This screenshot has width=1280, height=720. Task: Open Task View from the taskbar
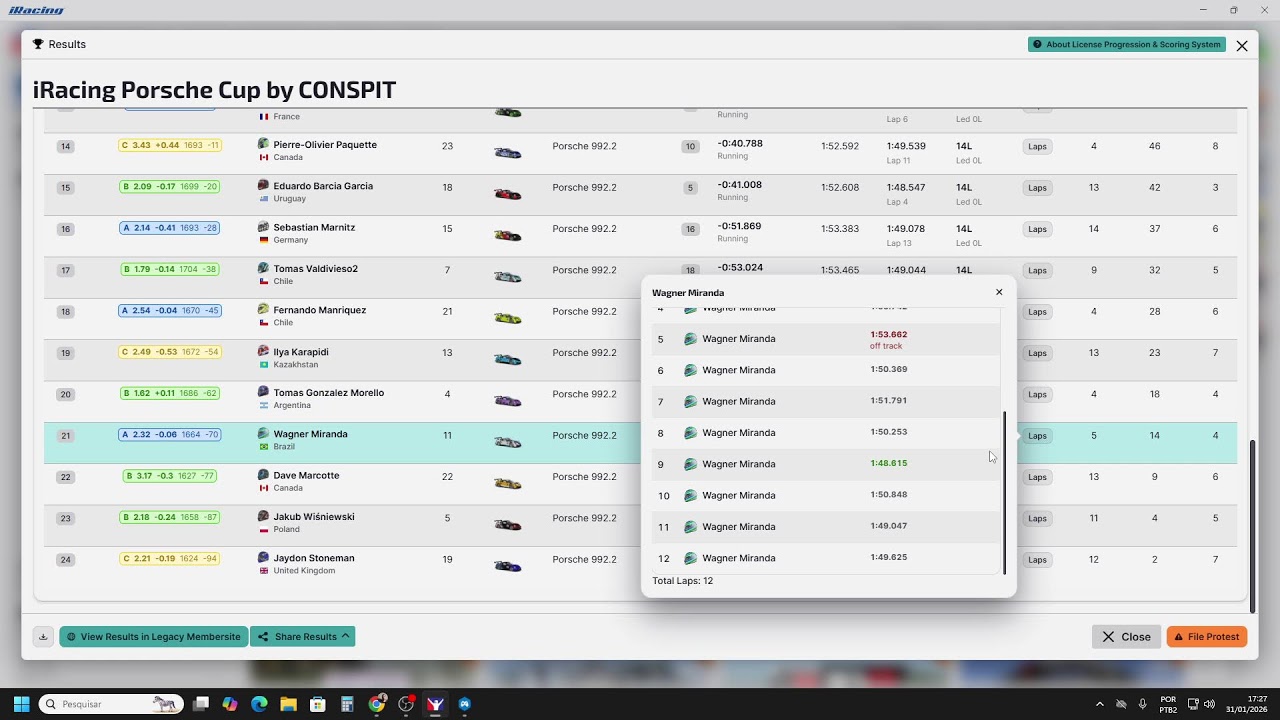point(201,704)
